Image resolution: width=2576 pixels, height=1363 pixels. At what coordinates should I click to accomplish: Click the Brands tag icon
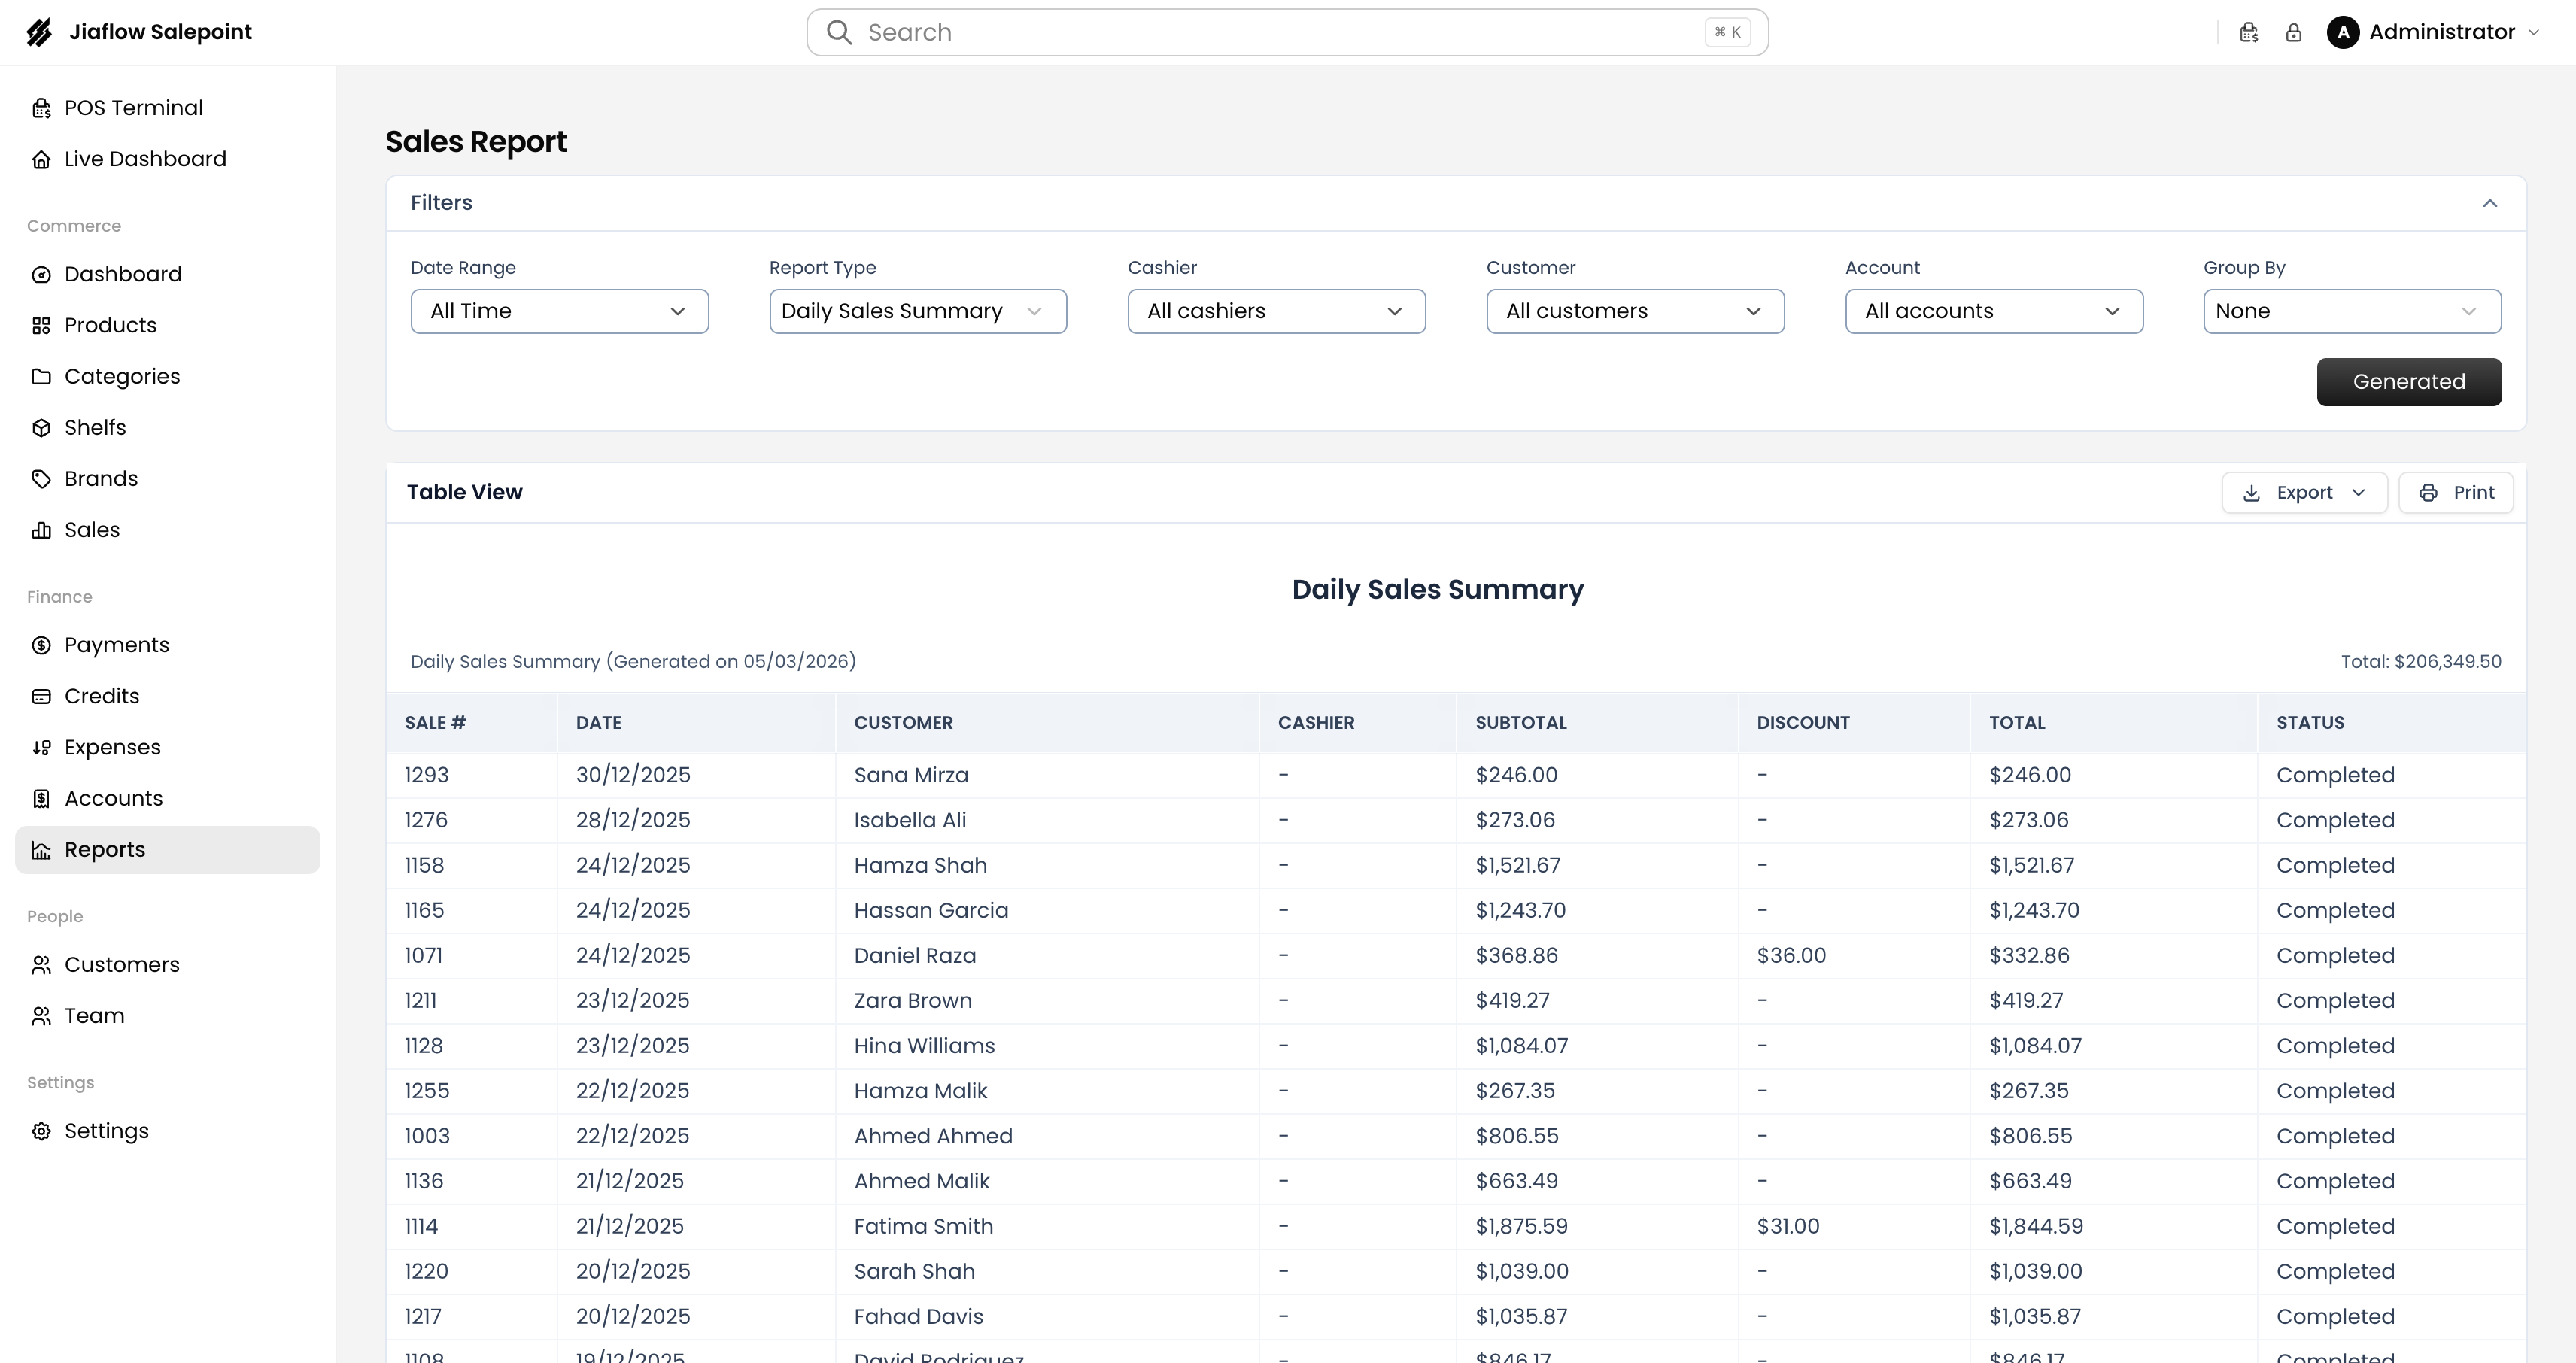pos(41,478)
